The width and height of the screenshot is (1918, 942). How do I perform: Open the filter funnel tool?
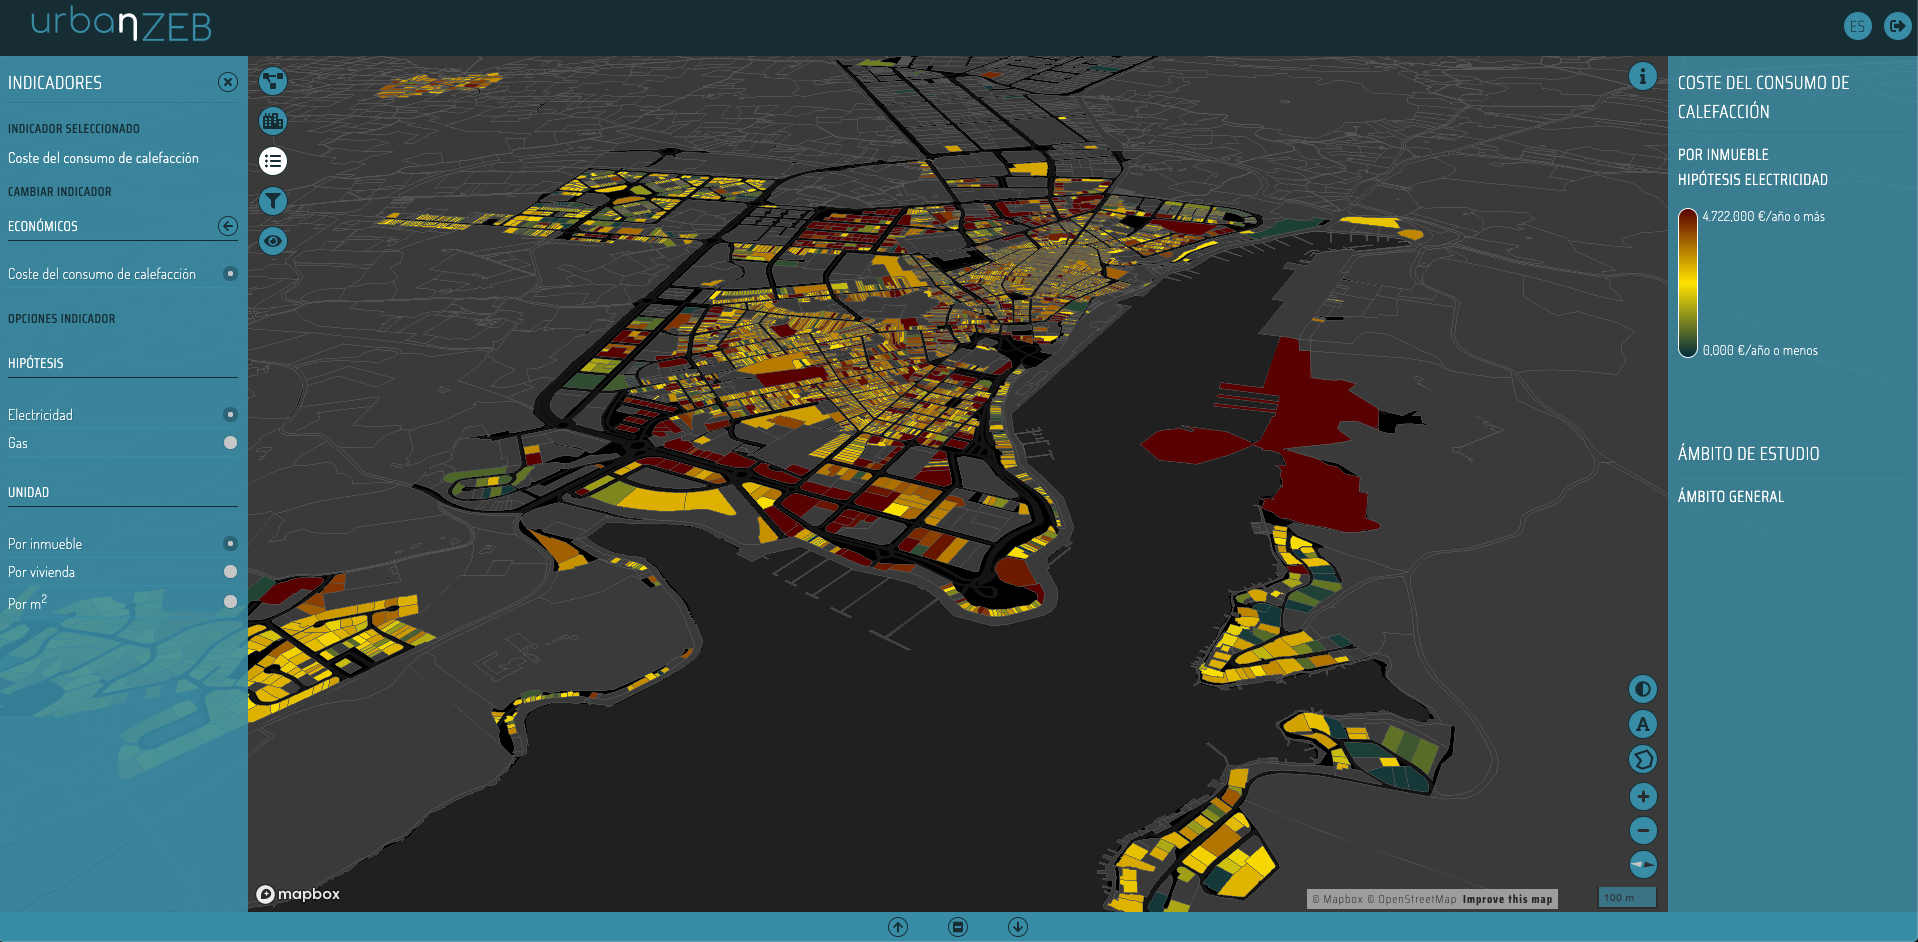tap(273, 201)
